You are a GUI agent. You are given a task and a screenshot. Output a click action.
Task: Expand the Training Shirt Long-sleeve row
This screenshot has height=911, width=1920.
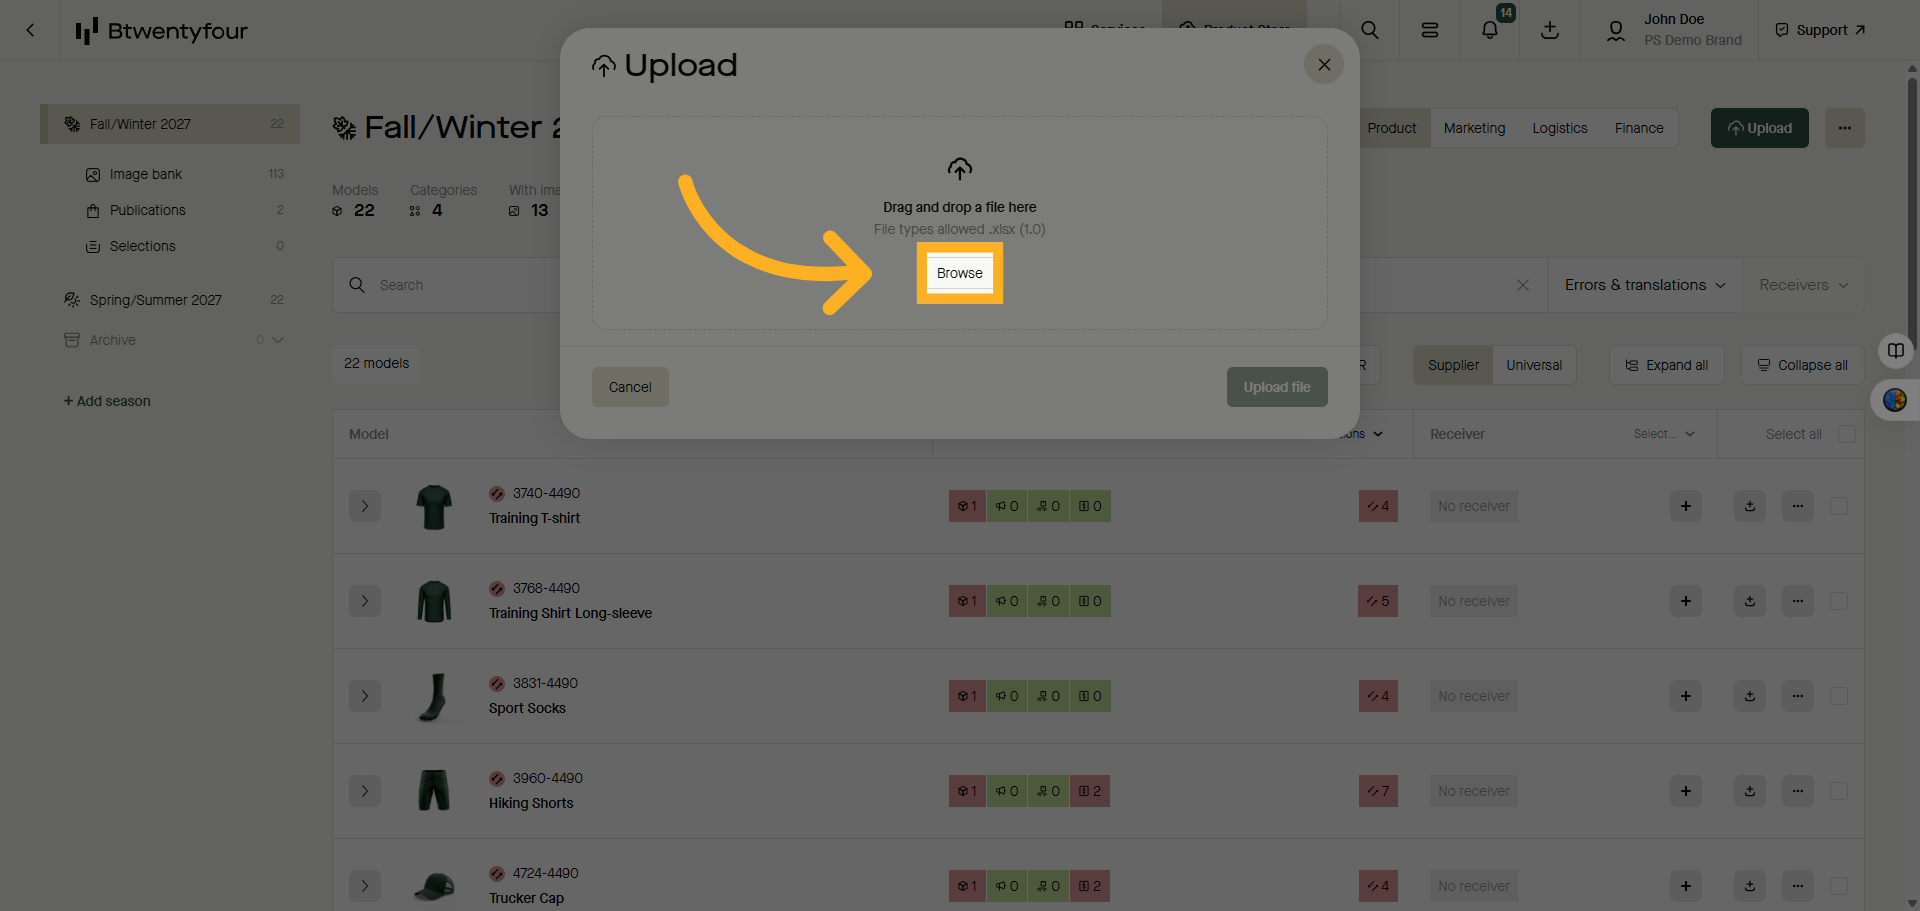coord(365,601)
